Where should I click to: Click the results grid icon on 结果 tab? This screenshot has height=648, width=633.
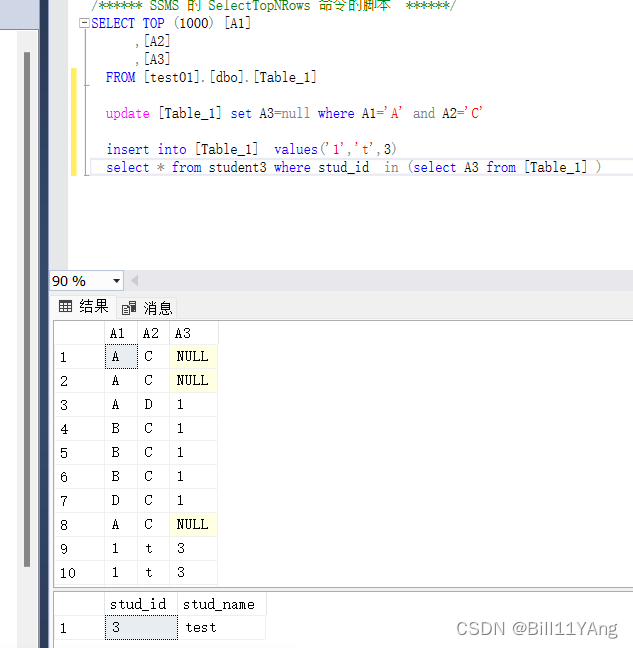[x=65, y=306]
